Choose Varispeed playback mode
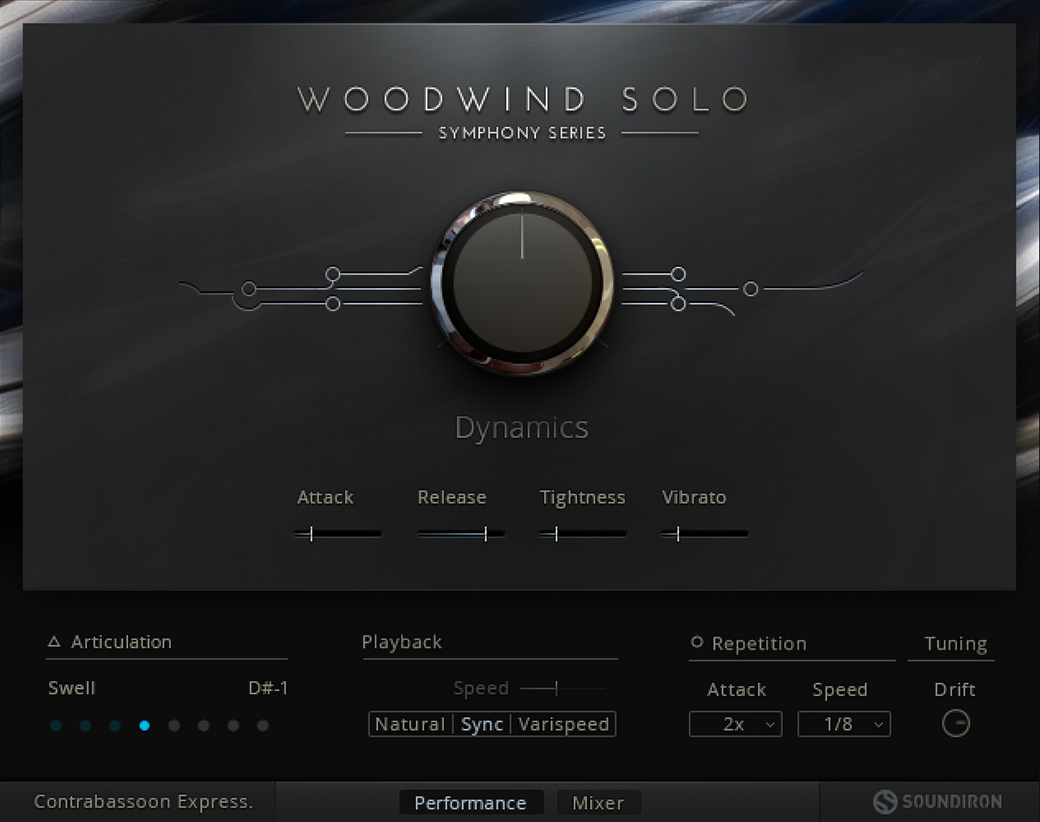The height and width of the screenshot is (822, 1040). [x=564, y=724]
